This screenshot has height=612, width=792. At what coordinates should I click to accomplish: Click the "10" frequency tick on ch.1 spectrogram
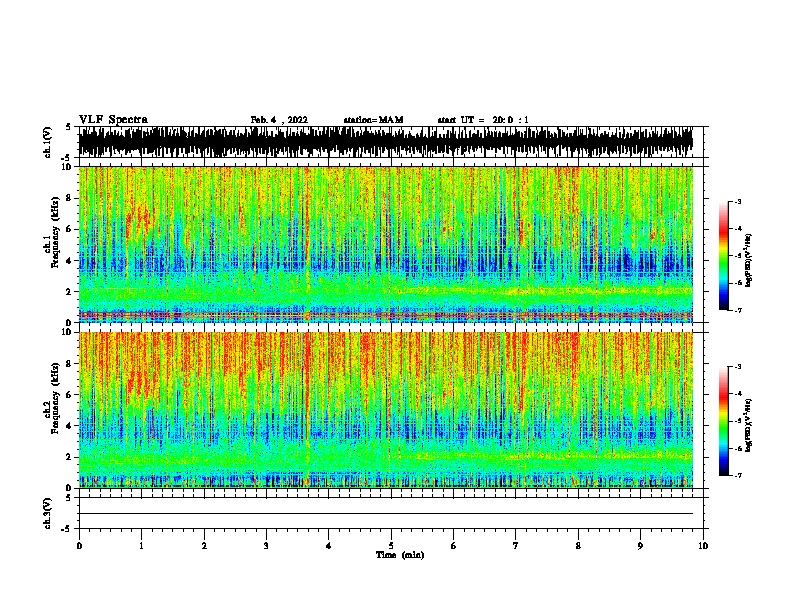(67, 167)
